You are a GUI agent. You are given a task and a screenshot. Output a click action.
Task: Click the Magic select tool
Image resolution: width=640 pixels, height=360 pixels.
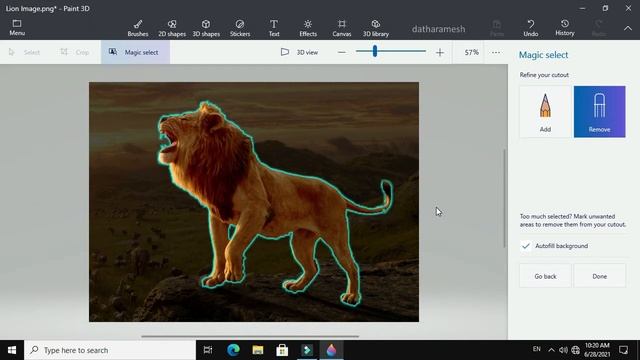tap(136, 52)
